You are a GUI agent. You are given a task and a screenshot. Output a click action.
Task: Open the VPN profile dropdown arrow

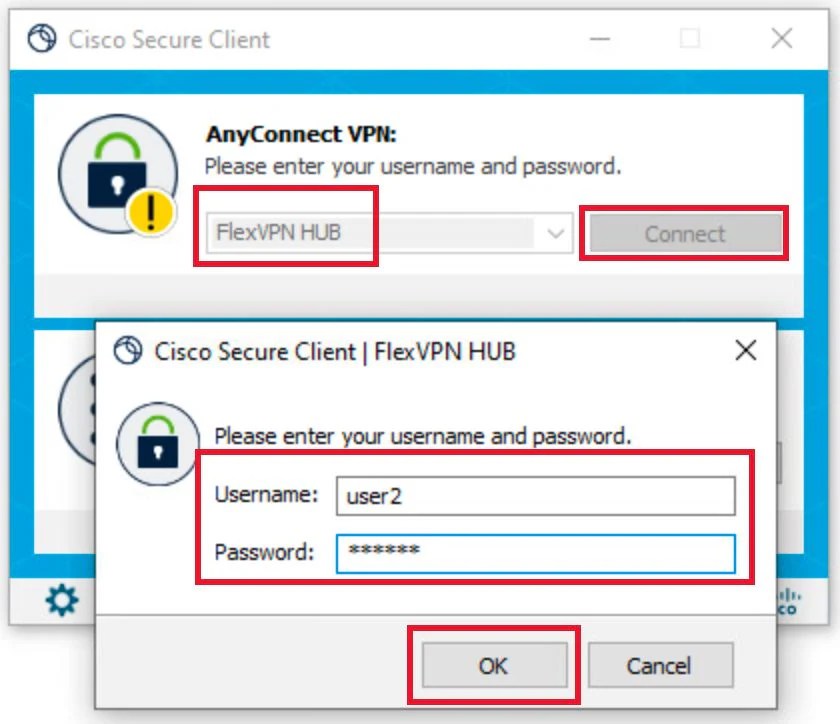[556, 233]
